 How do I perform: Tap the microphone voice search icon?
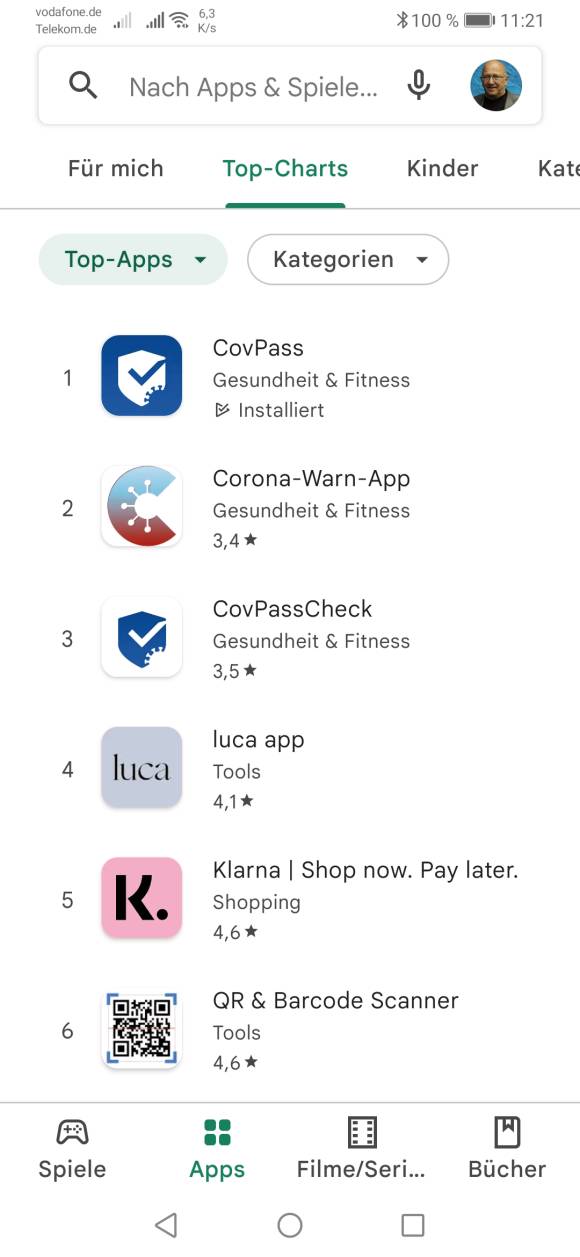[419, 86]
